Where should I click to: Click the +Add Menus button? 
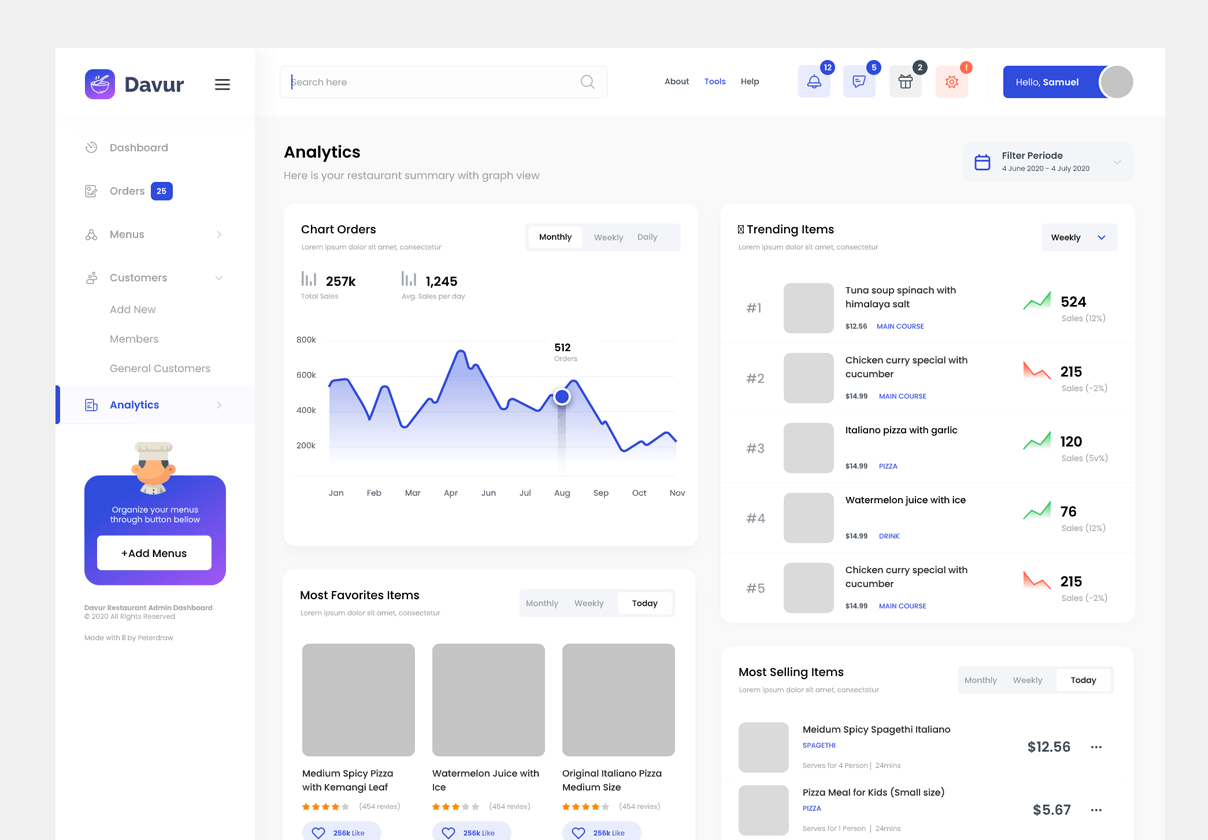tap(154, 553)
